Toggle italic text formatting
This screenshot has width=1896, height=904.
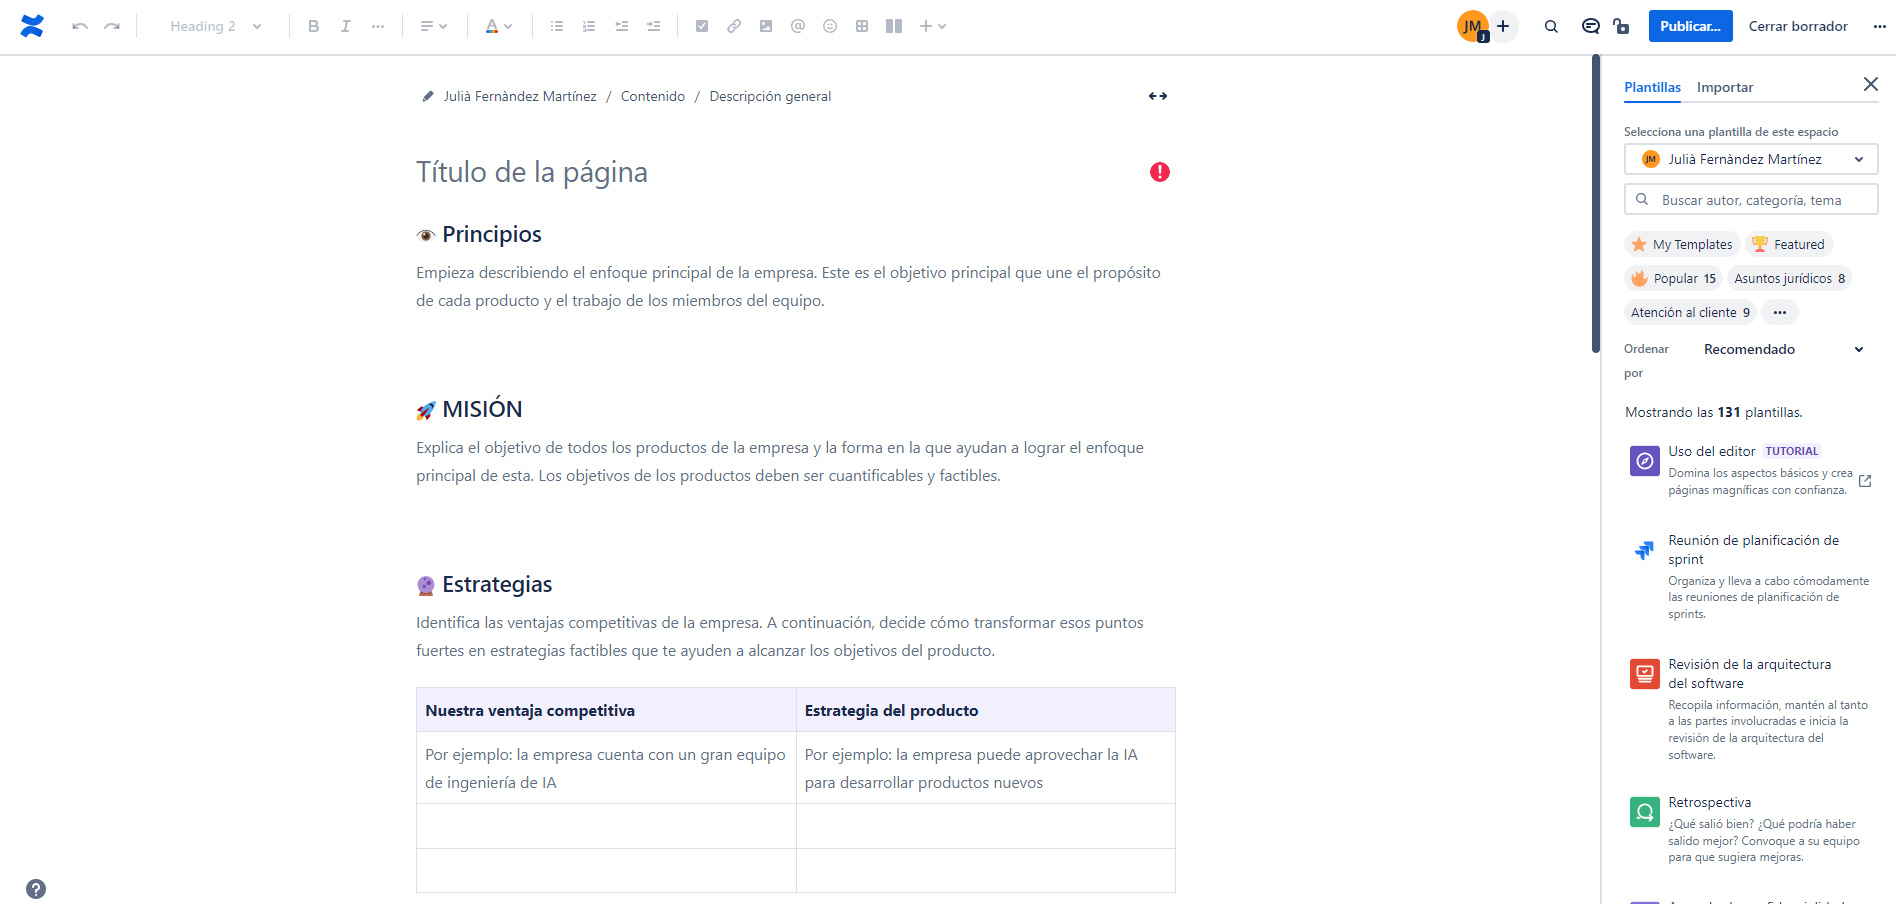(x=345, y=26)
